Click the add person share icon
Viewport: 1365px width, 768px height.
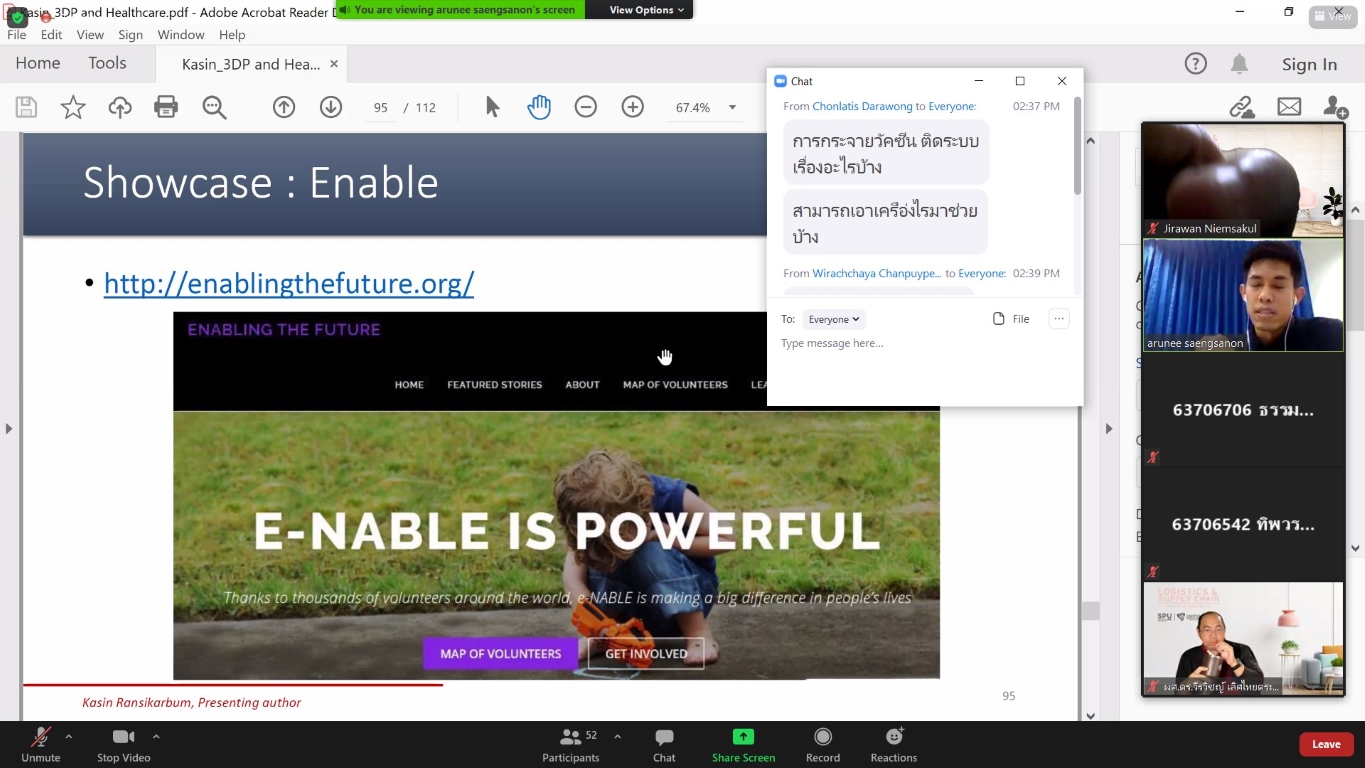[x=1335, y=107]
